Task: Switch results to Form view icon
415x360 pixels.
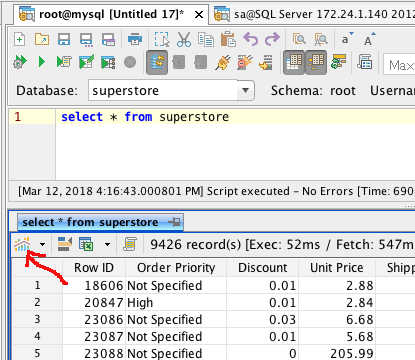Action: click(x=65, y=244)
